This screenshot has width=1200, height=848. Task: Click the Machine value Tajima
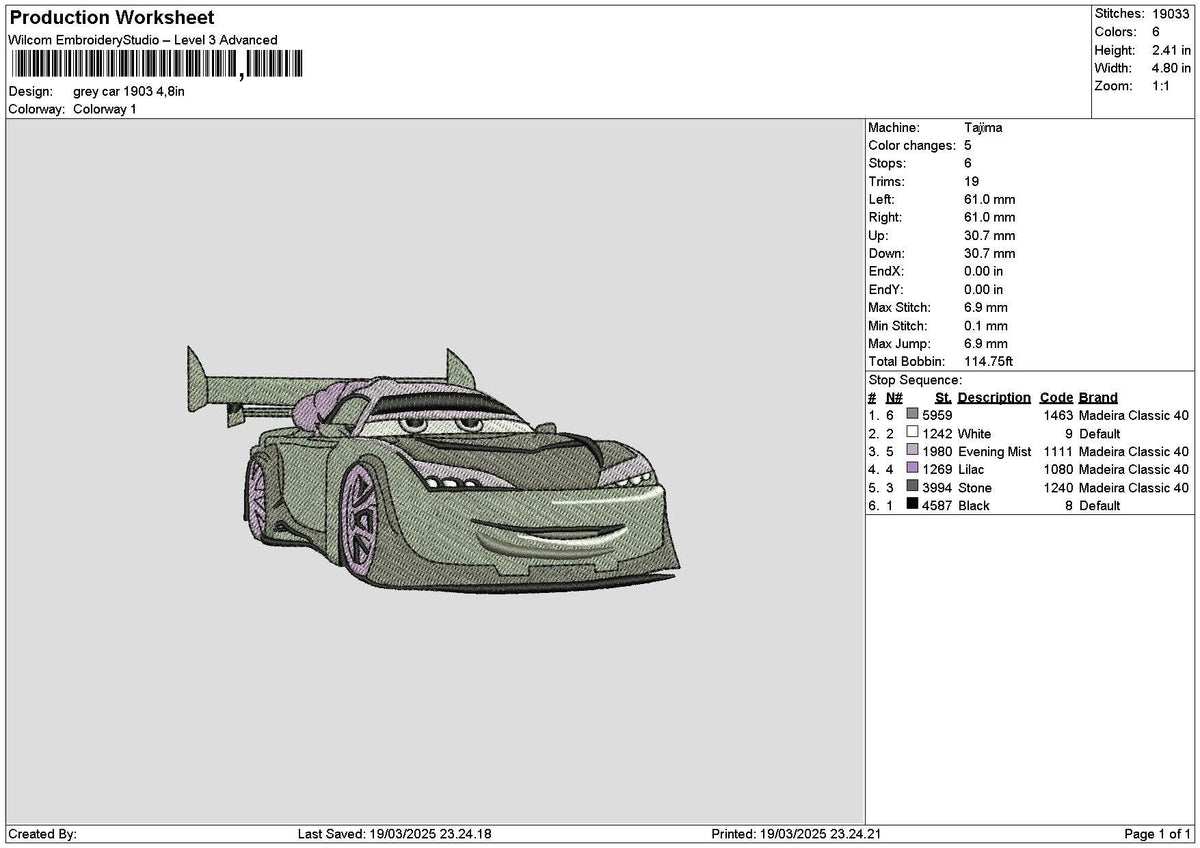983,128
